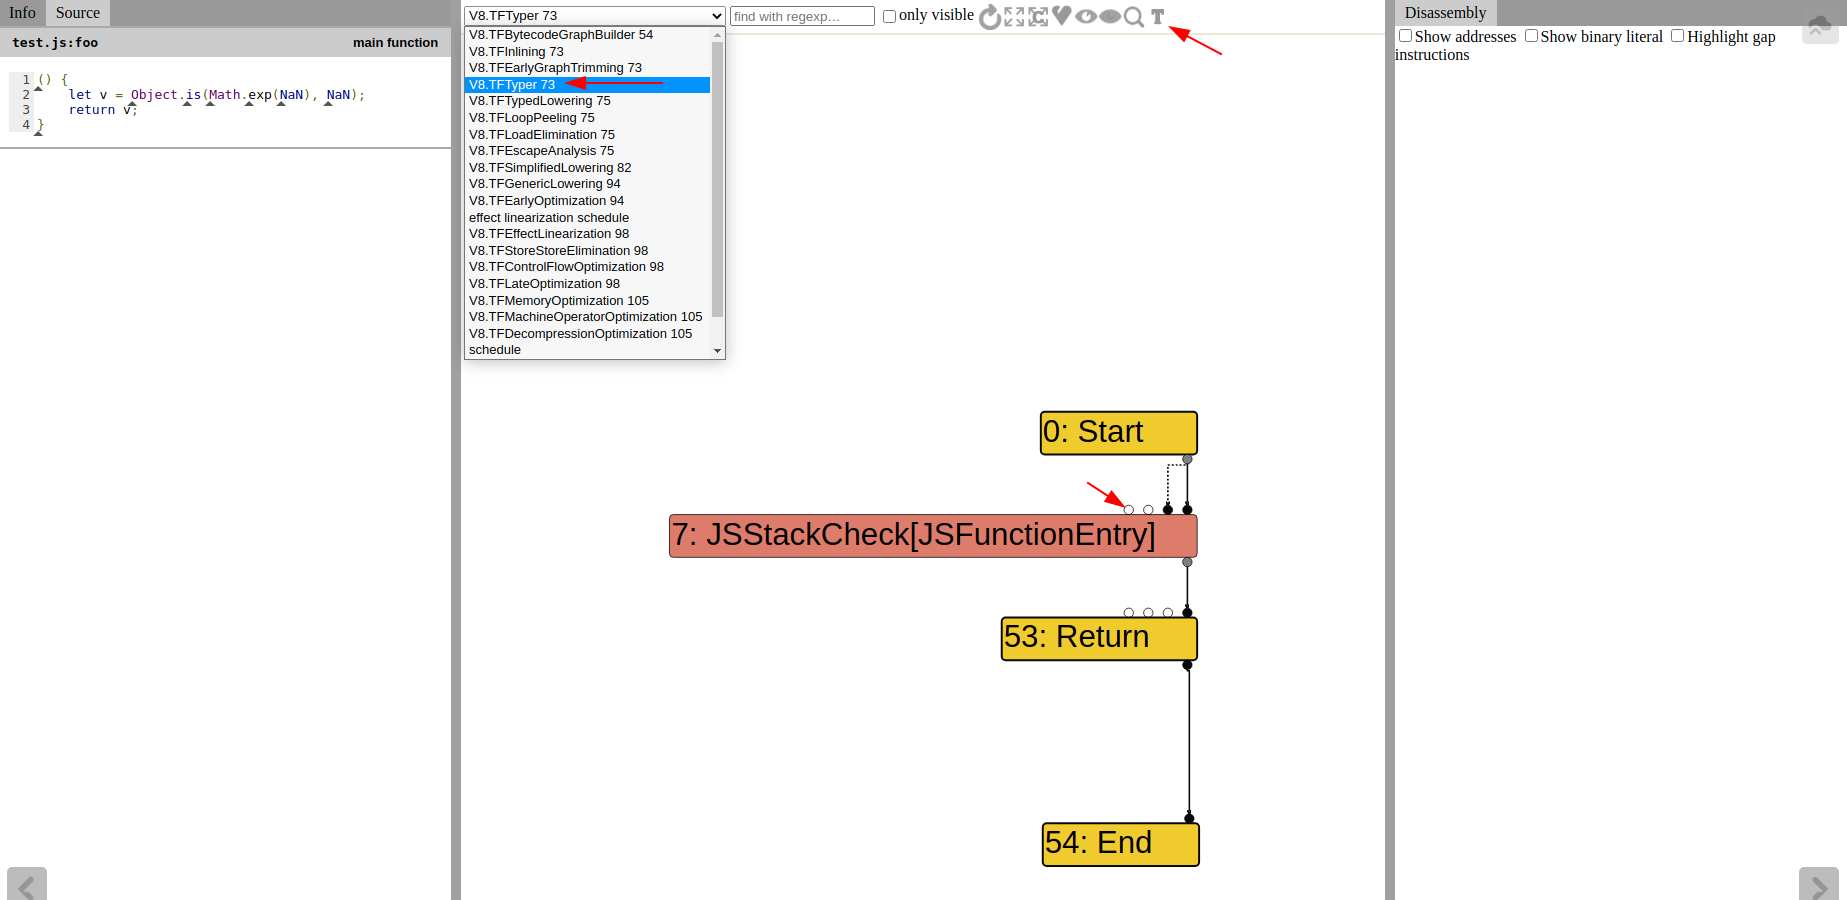The image size is (1847, 900).
Task: Click the hide selected nodes eye icon
Action: [x=1110, y=17]
